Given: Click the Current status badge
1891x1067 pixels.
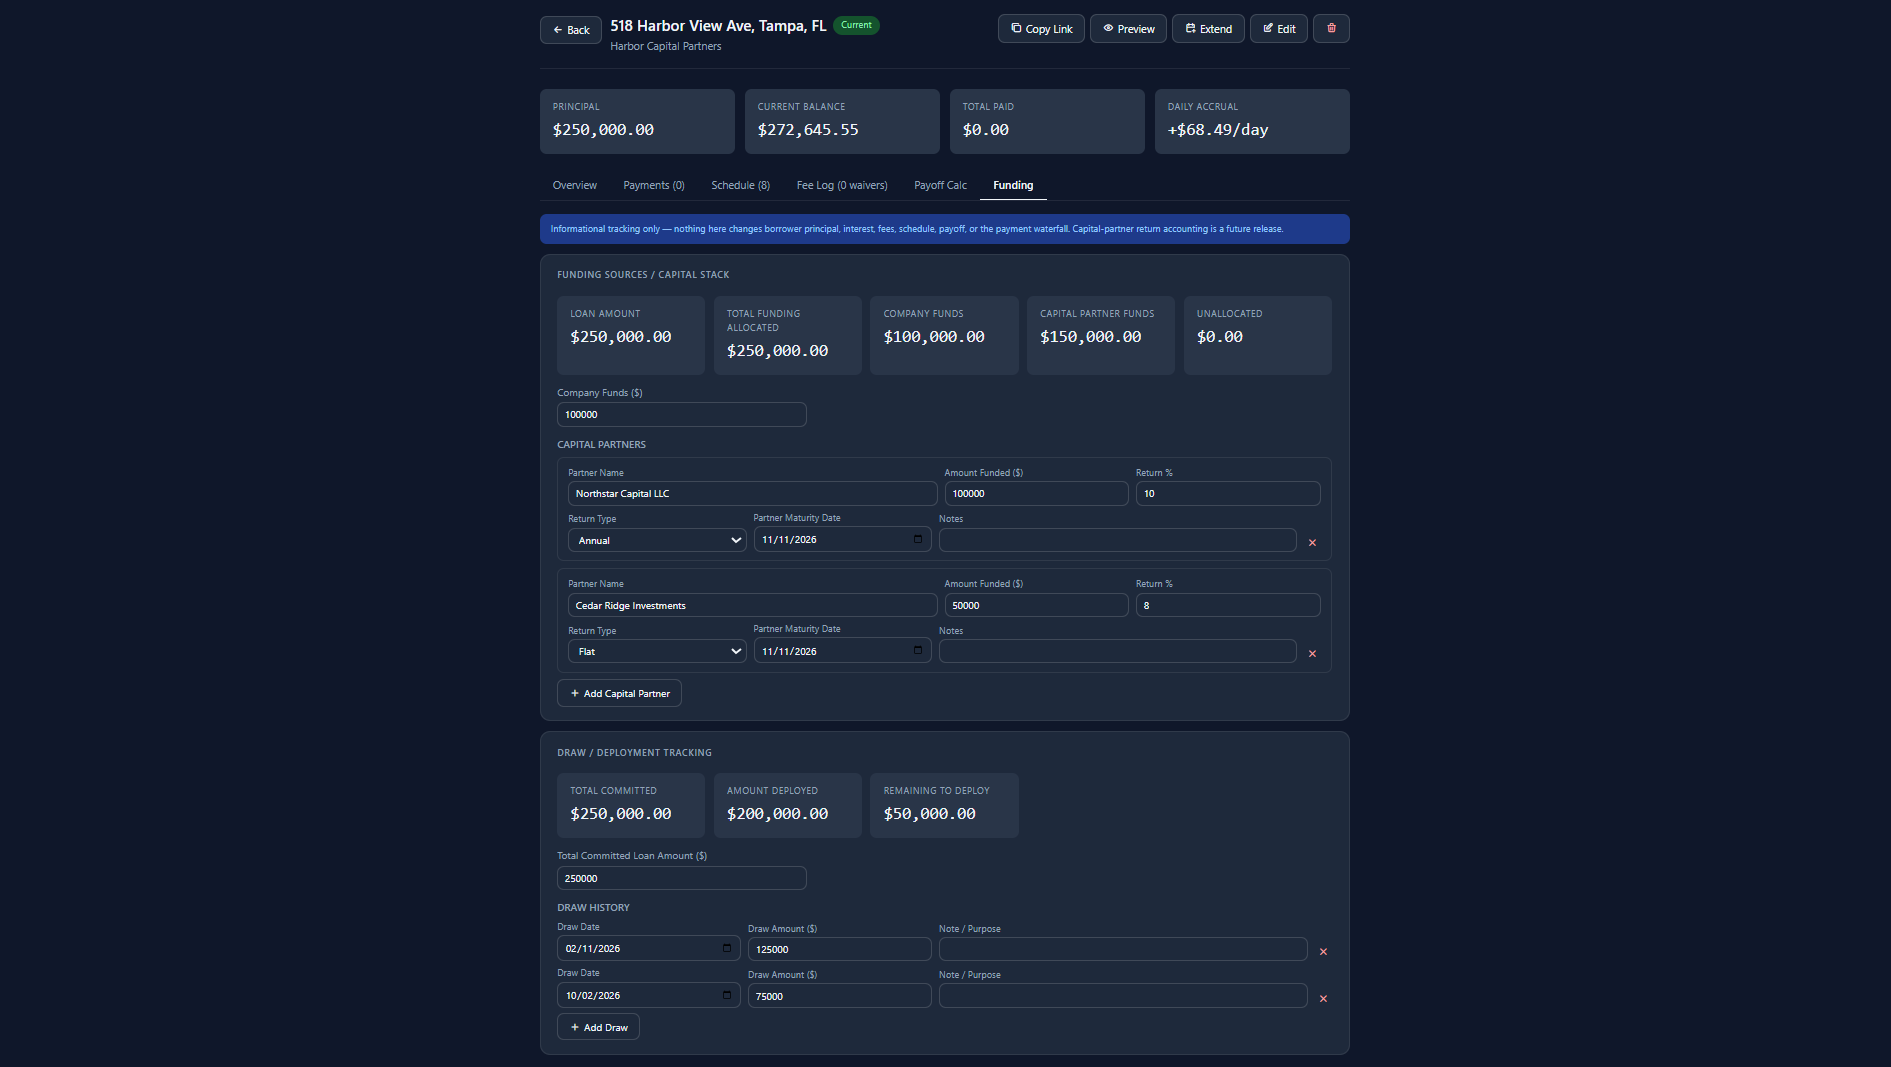Looking at the screenshot, I should click(856, 25).
